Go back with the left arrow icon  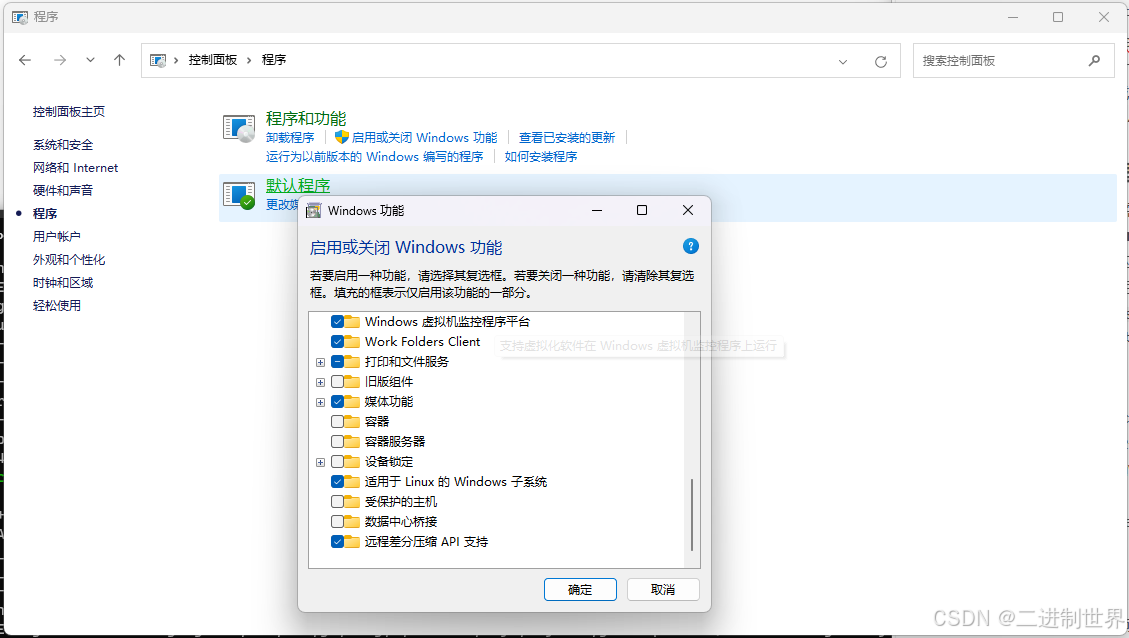tap(25, 60)
